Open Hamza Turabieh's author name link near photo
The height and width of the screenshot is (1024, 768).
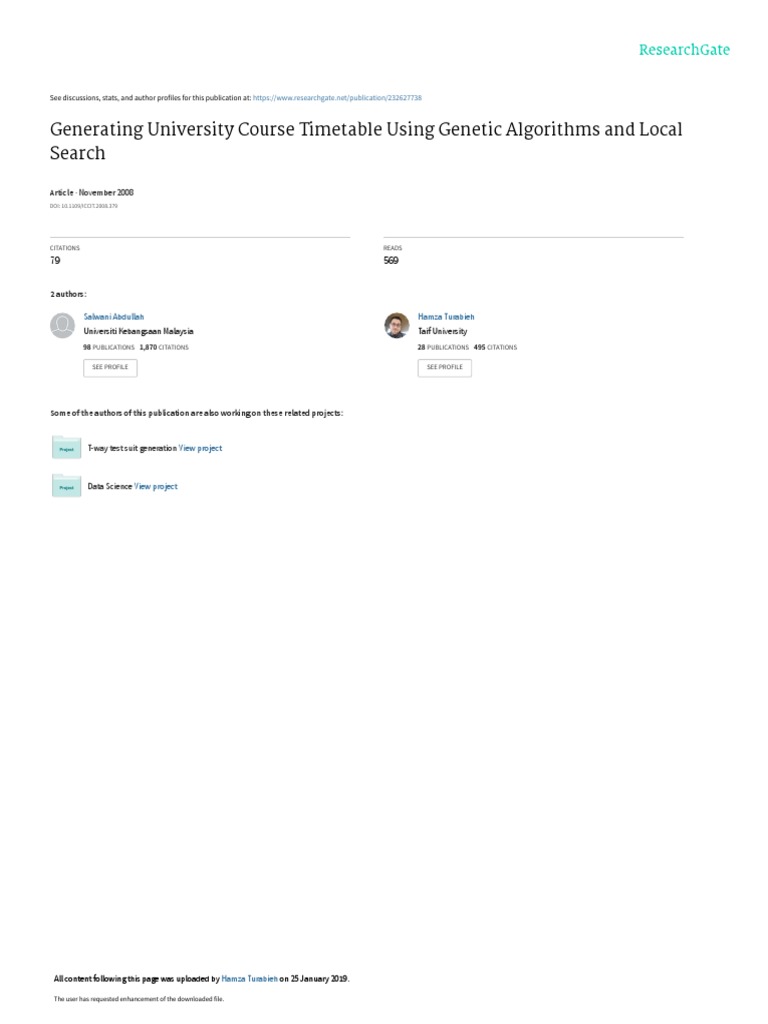446,316
